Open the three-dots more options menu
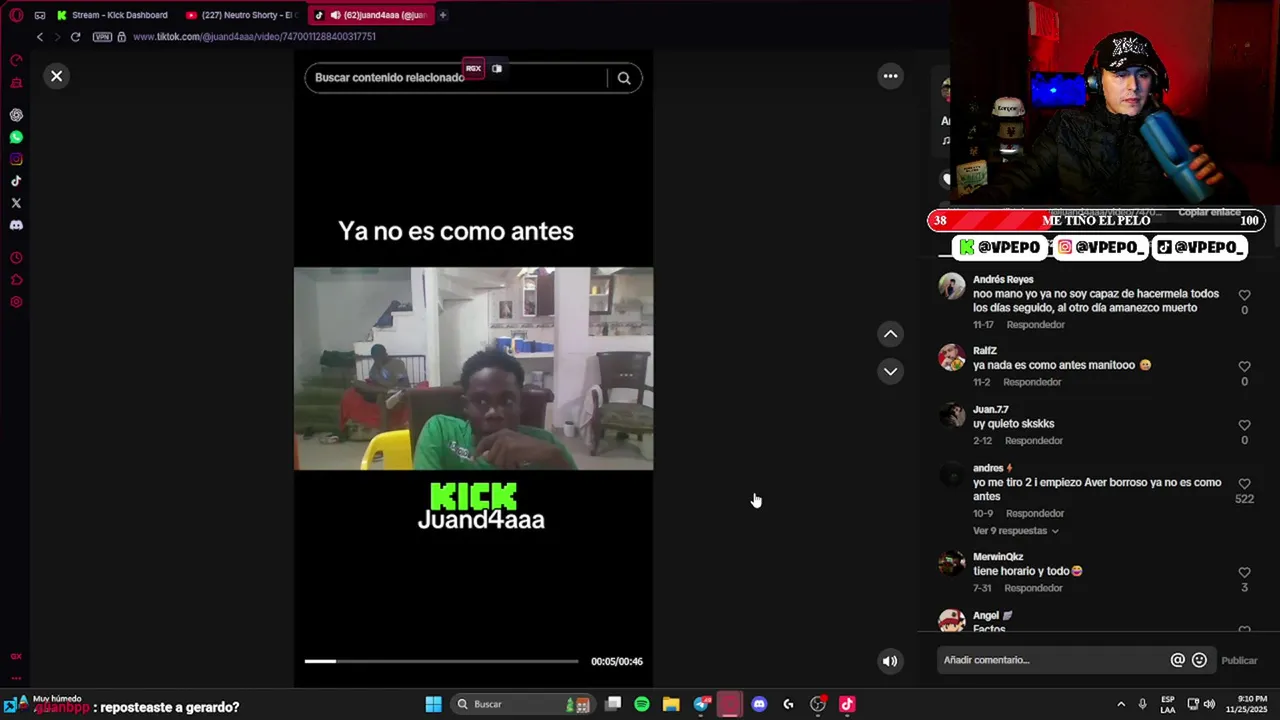Viewport: 1280px width, 720px height. tap(890, 76)
